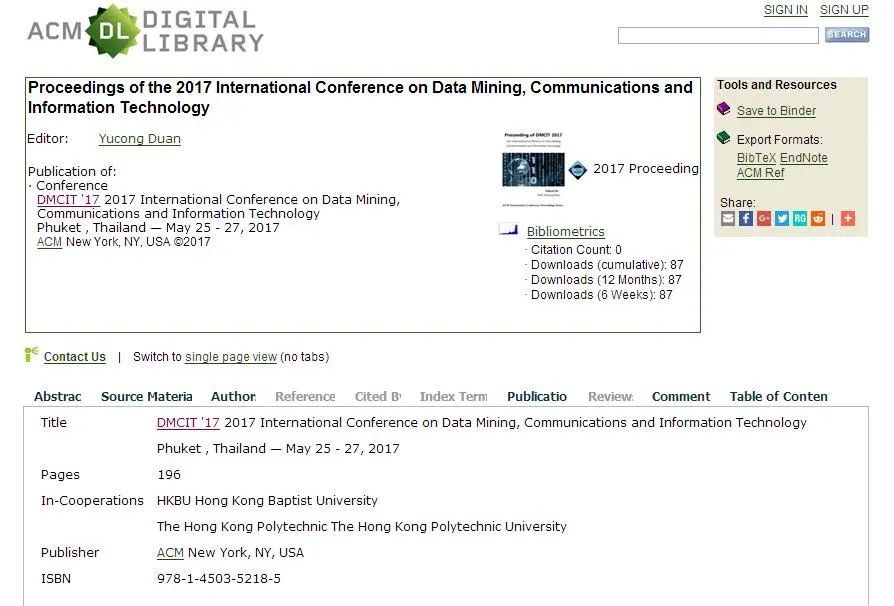Open the Bibliometrics link
The image size is (894, 606).
(x=566, y=231)
